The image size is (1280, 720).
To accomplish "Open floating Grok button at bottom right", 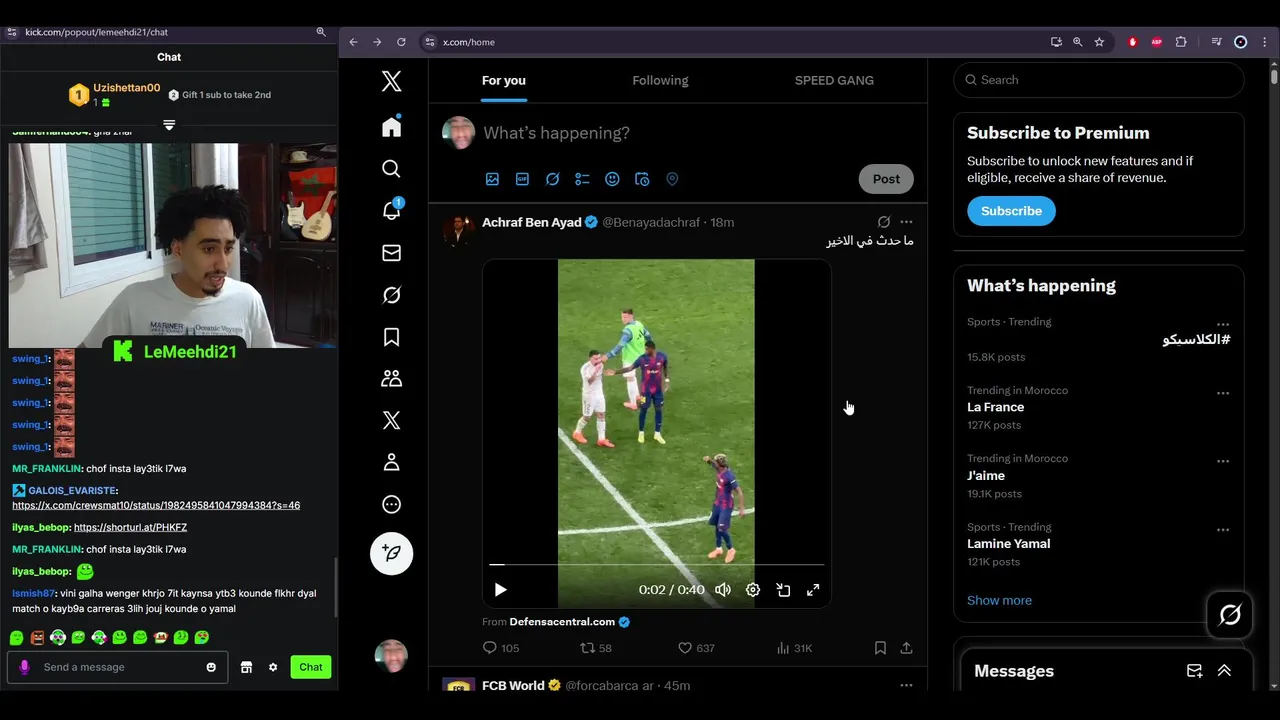I will 1230,615.
